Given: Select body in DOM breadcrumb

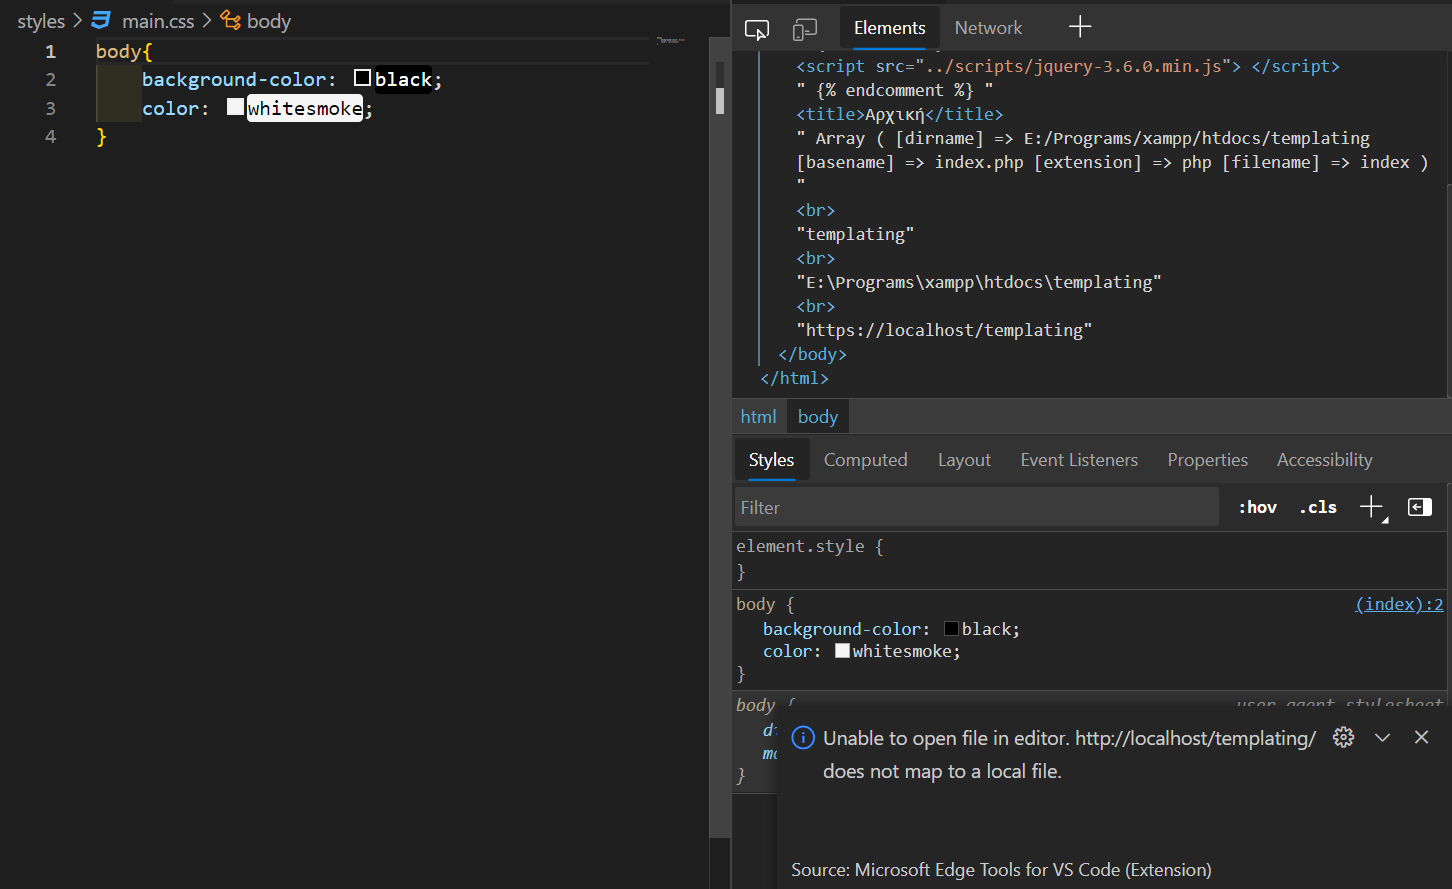Looking at the screenshot, I should click(x=818, y=417).
